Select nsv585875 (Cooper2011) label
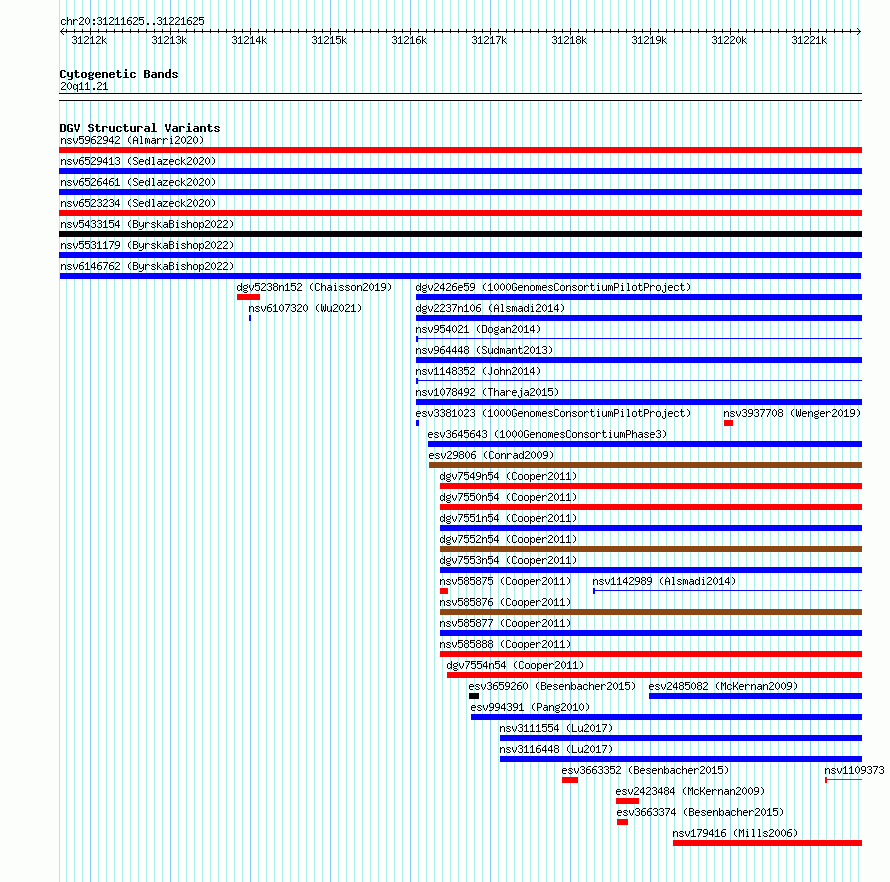This screenshot has height=882, width=890. point(506,581)
